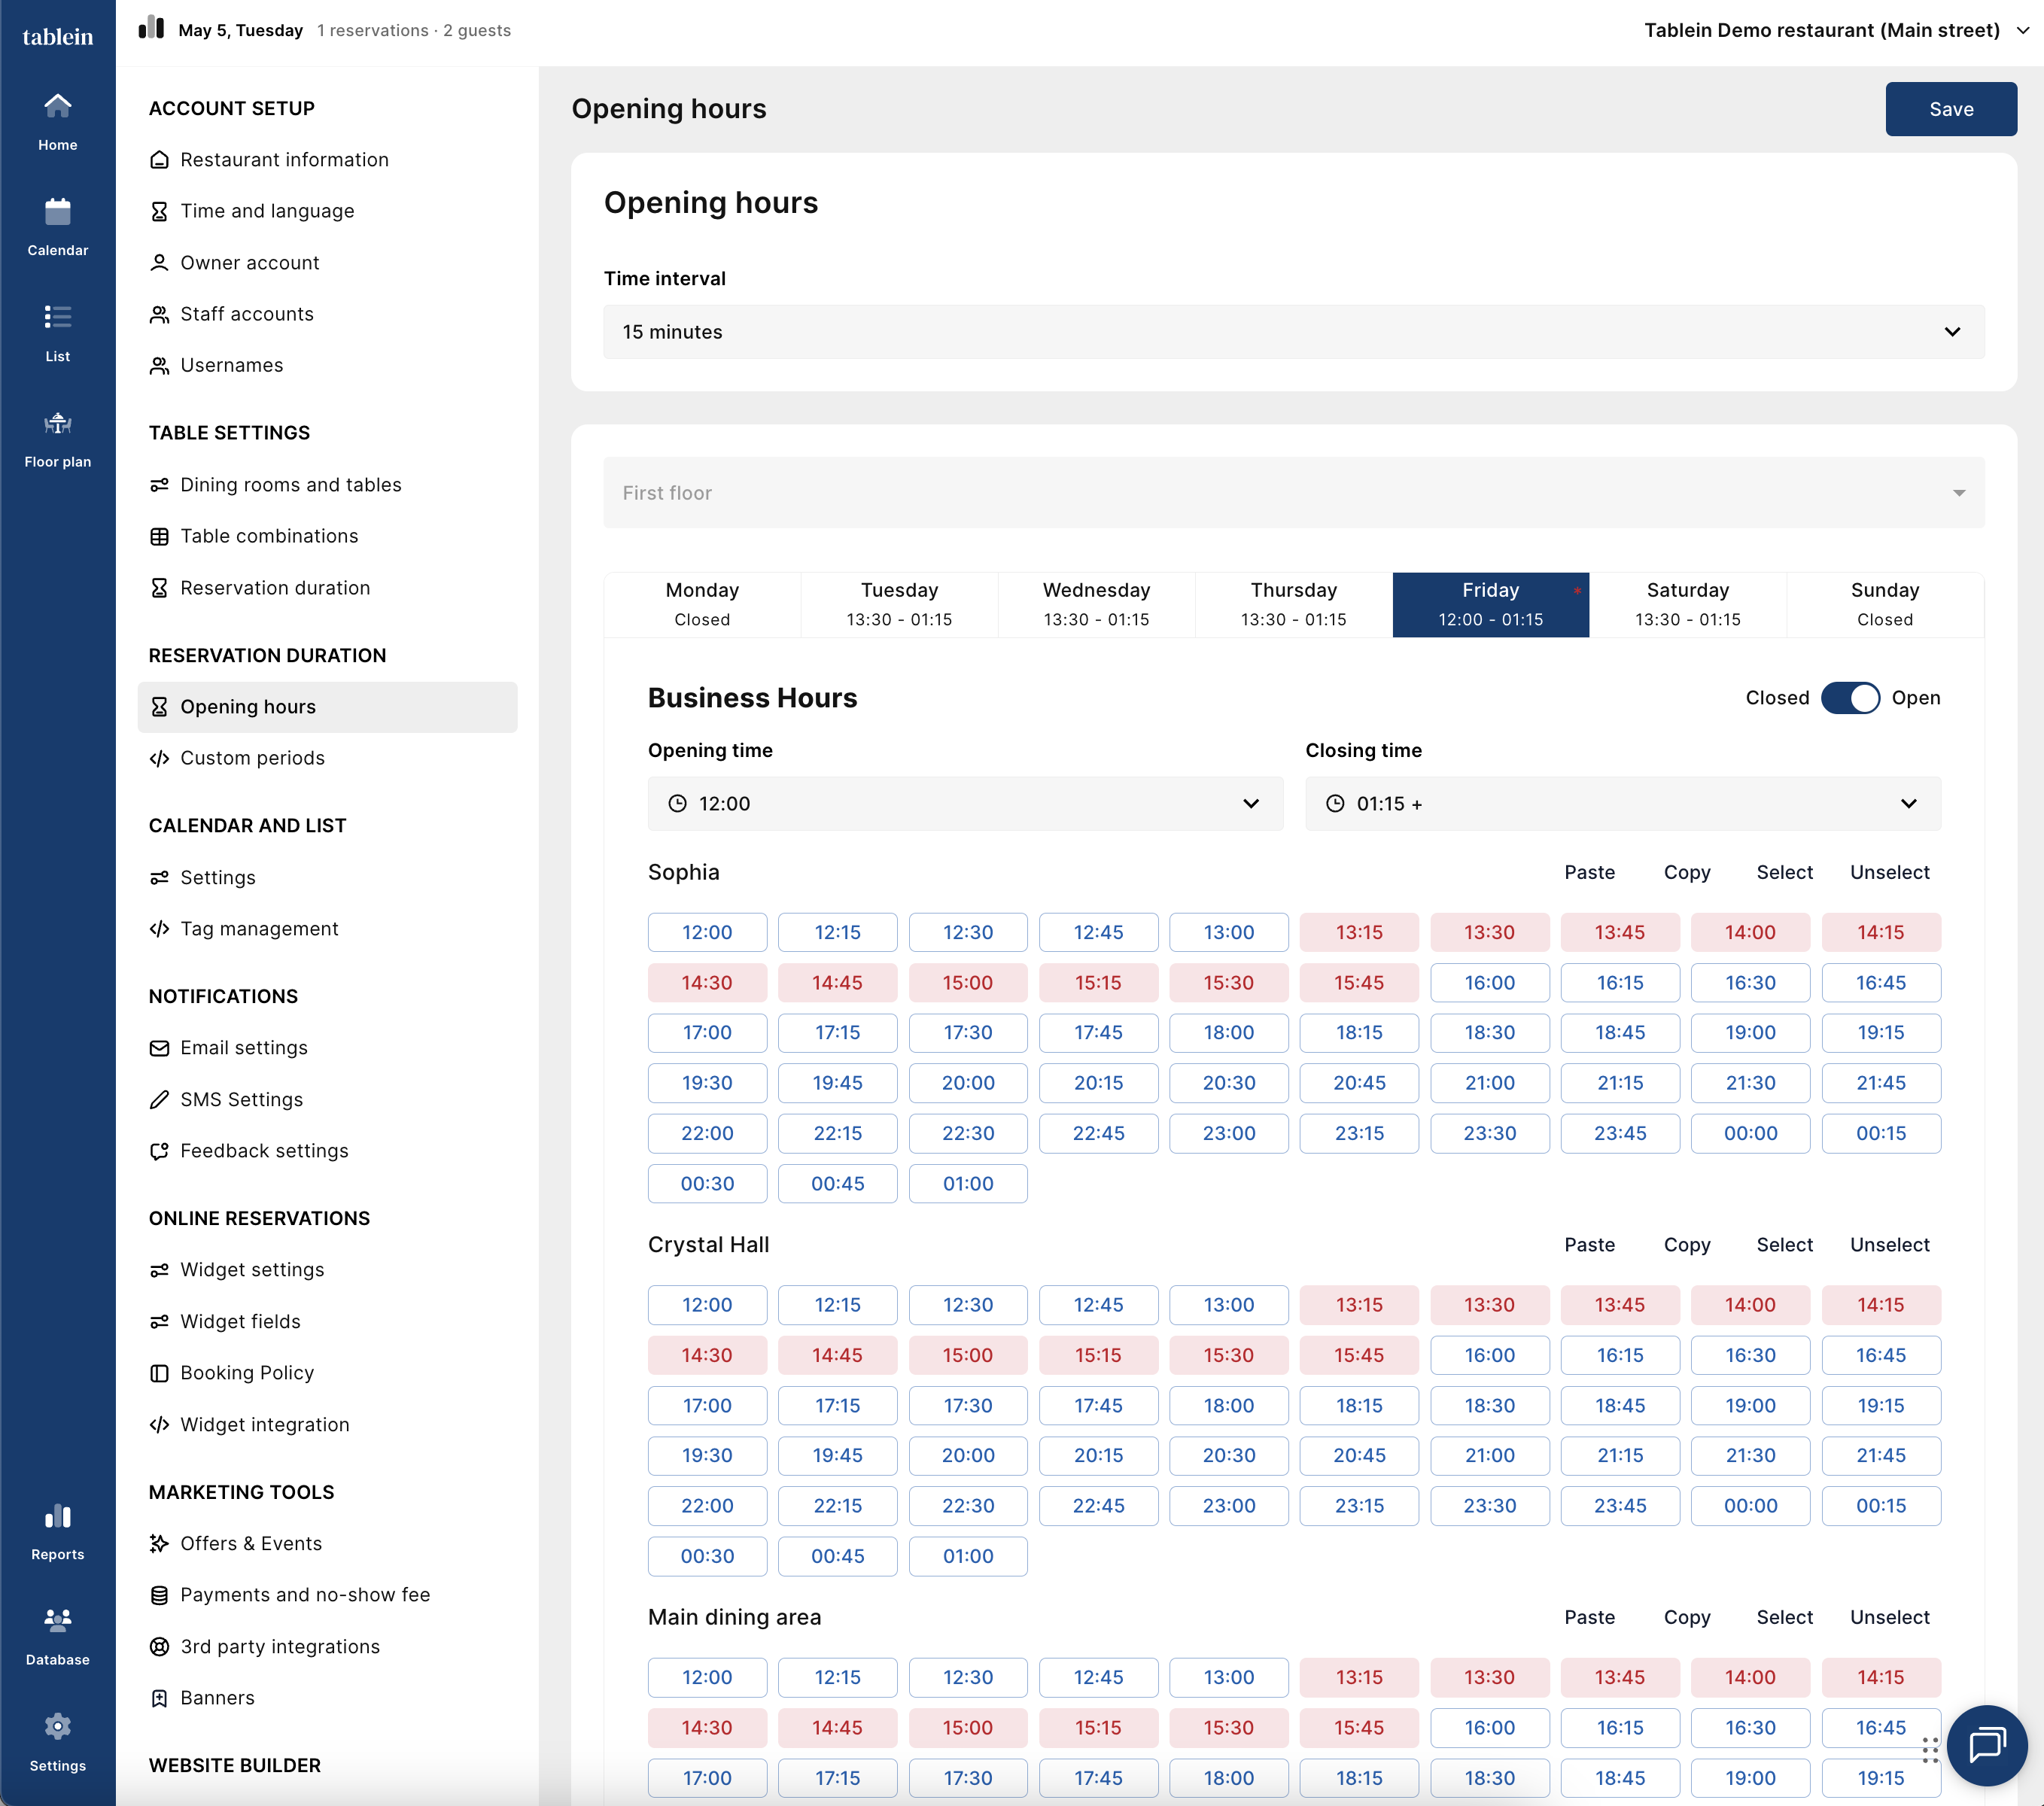The width and height of the screenshot is (2044, 1806).
Task: Click the bar chart icon beside the date
Action: tap(151, 27)
